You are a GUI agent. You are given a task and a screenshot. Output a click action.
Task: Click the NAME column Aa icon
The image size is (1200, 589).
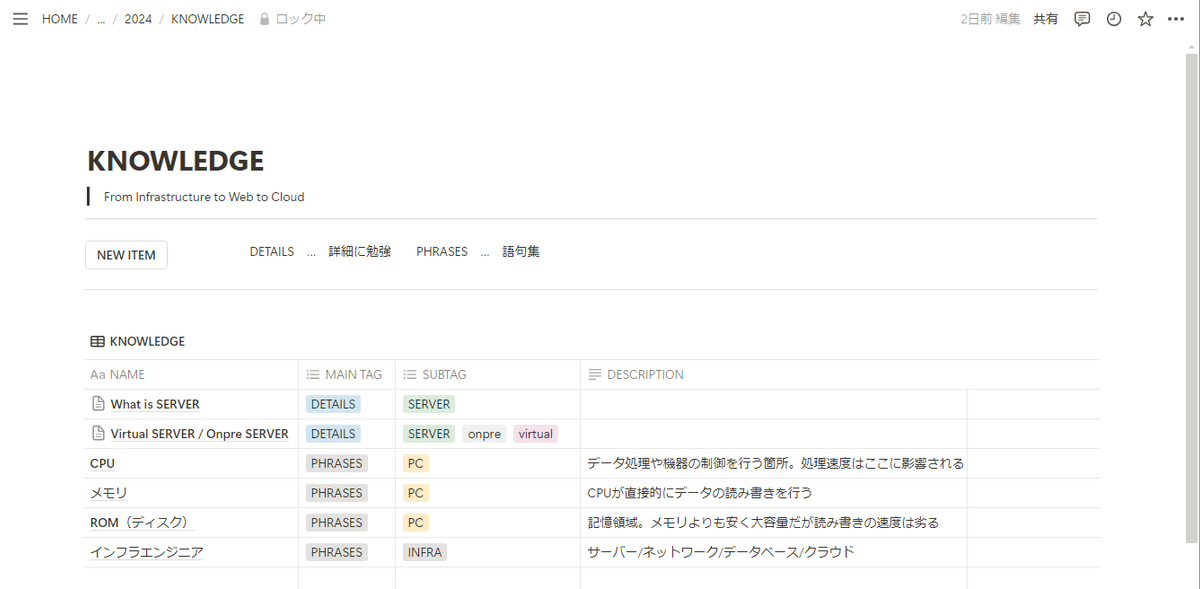coord(97,375)
